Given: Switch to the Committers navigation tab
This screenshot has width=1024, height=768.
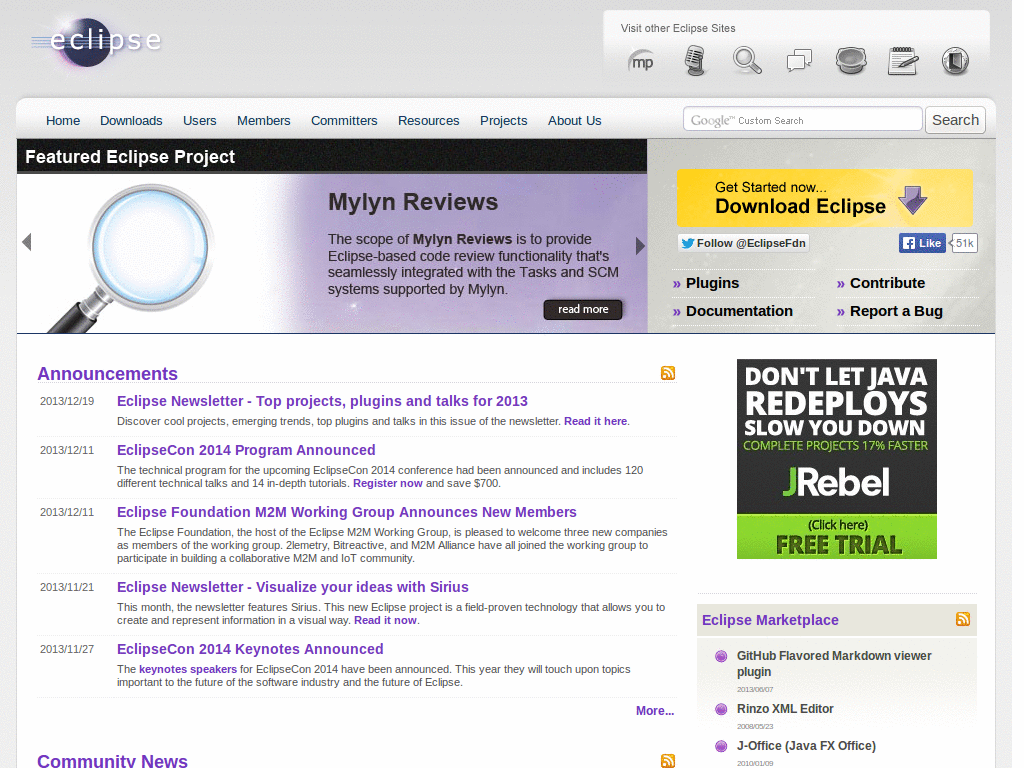Looking at the screenshot, I should click(x=344, y=120).
